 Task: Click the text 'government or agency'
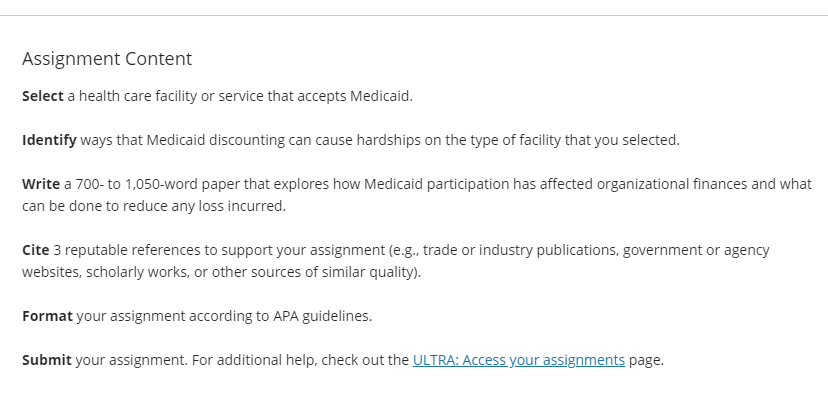click(x=696, y=250)
